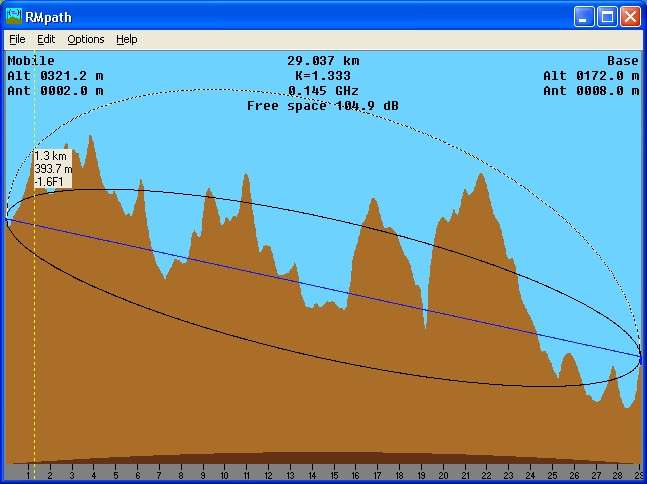The image size is (647, 484).
Task: Click the 8 km mark on distance scale
Action: click(x=181, y=475)
